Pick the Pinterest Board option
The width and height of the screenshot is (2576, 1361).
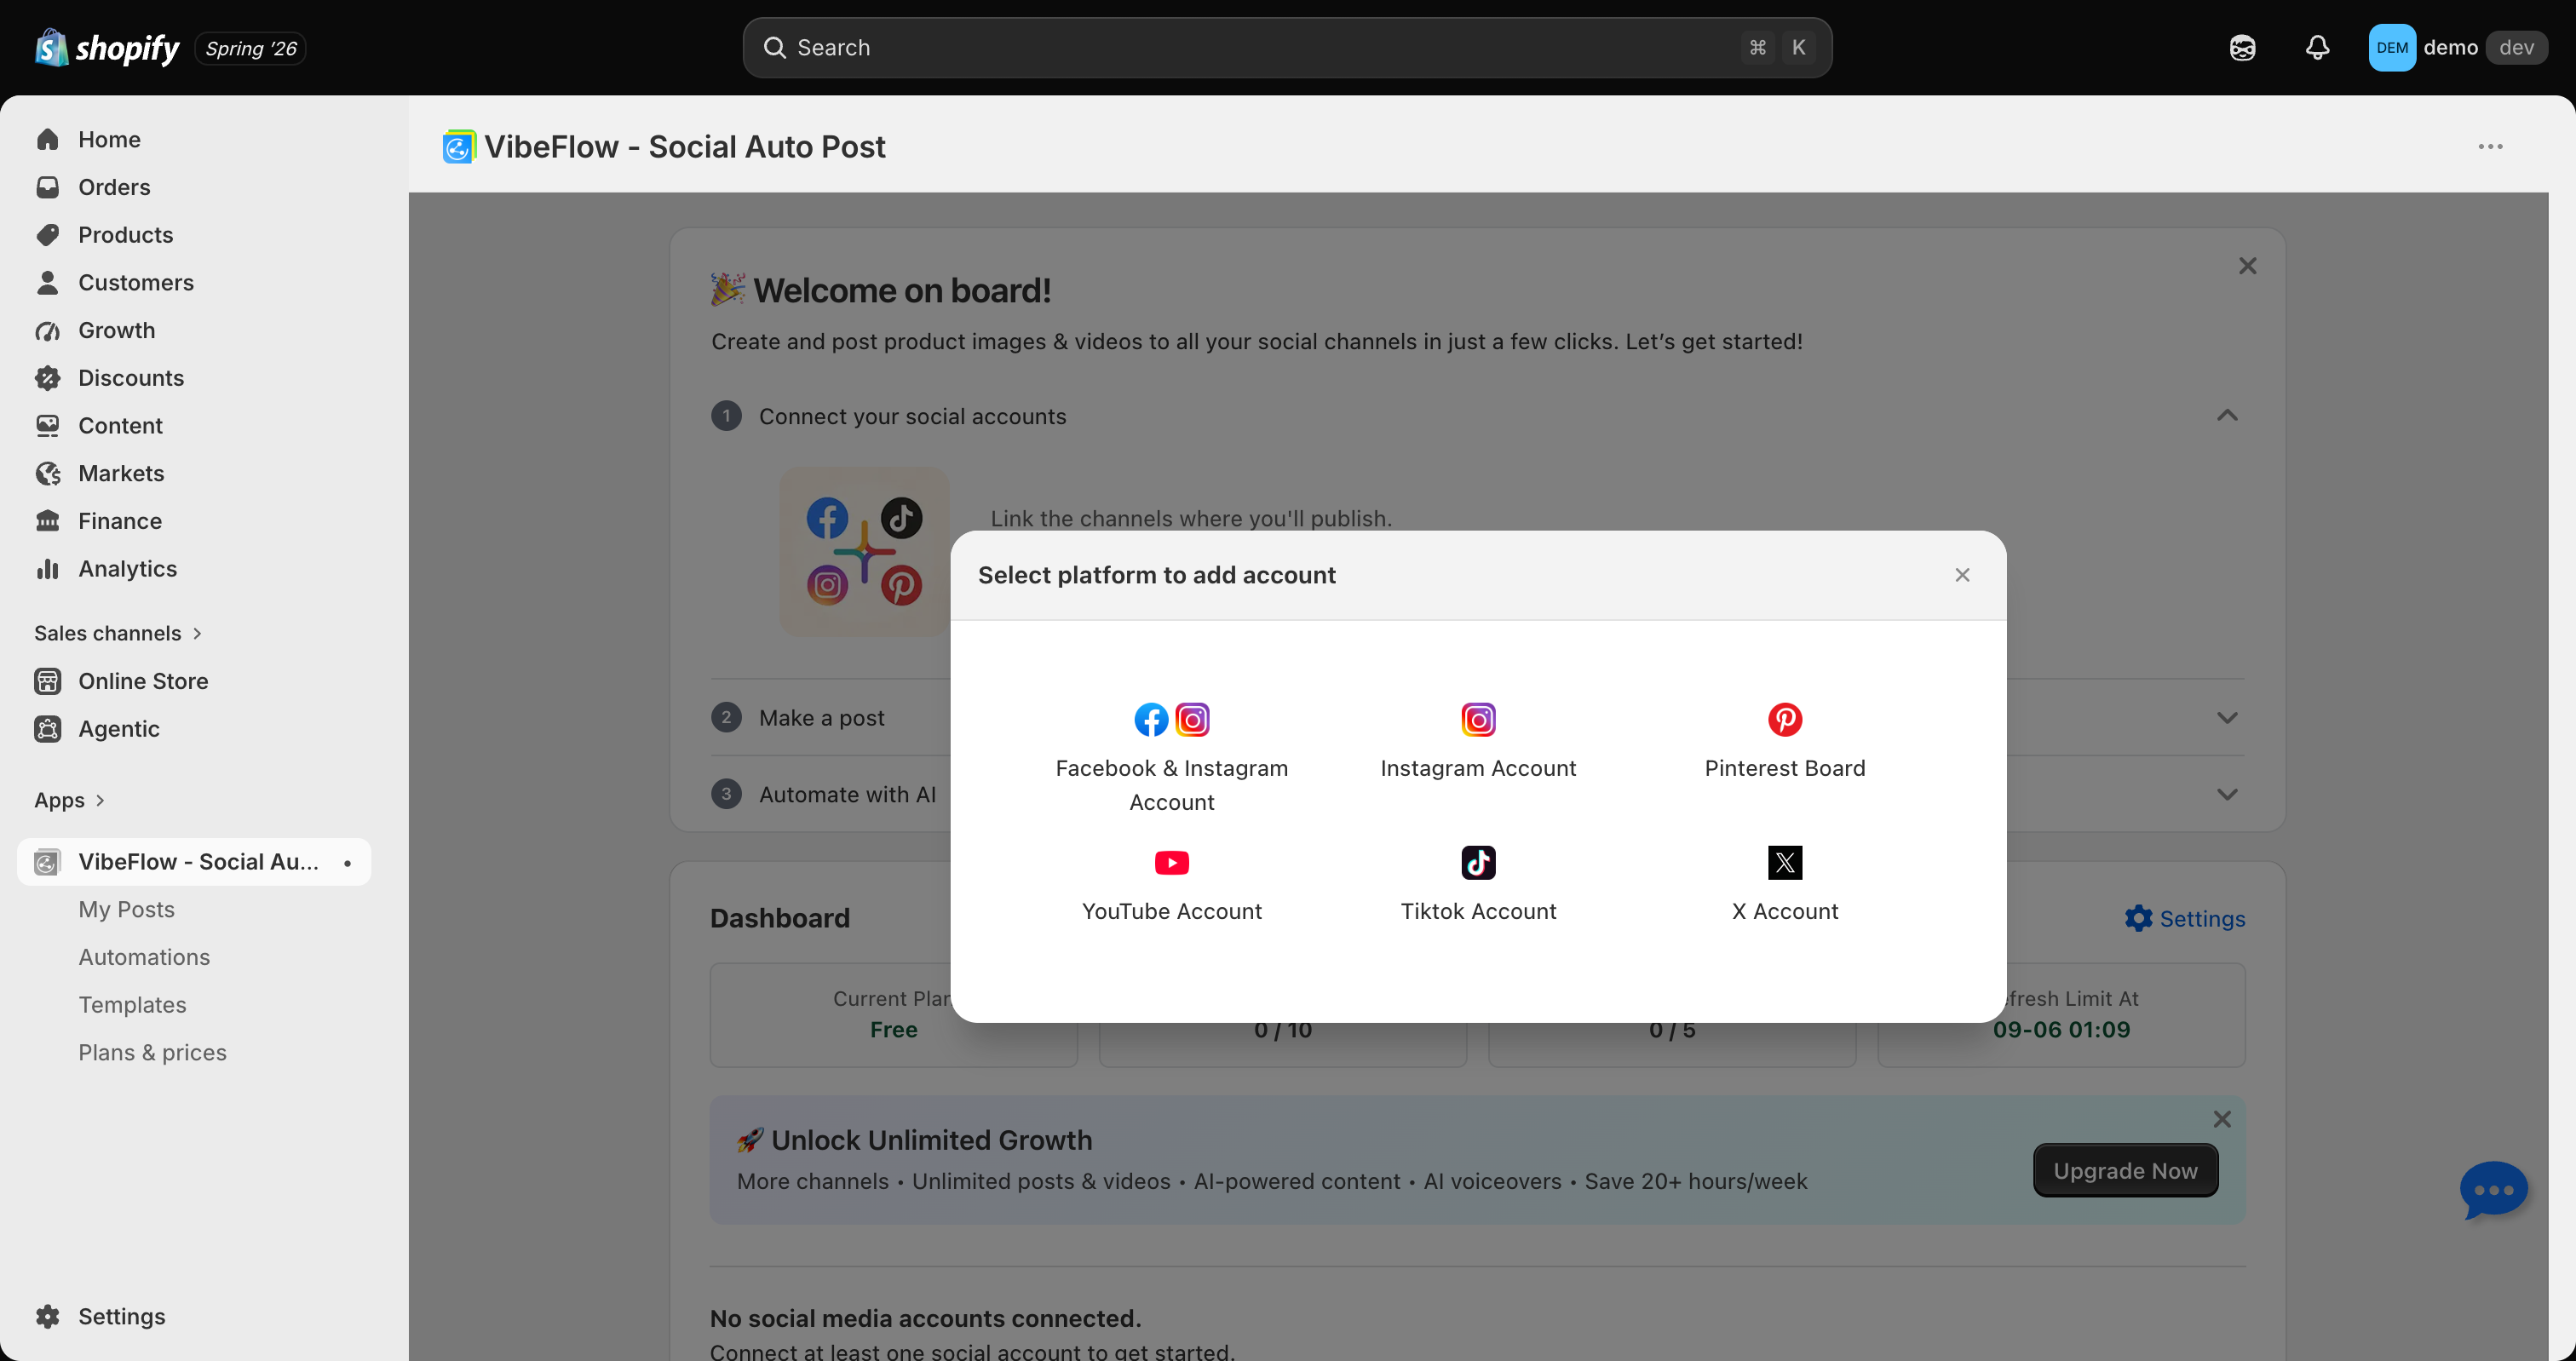1784,741
